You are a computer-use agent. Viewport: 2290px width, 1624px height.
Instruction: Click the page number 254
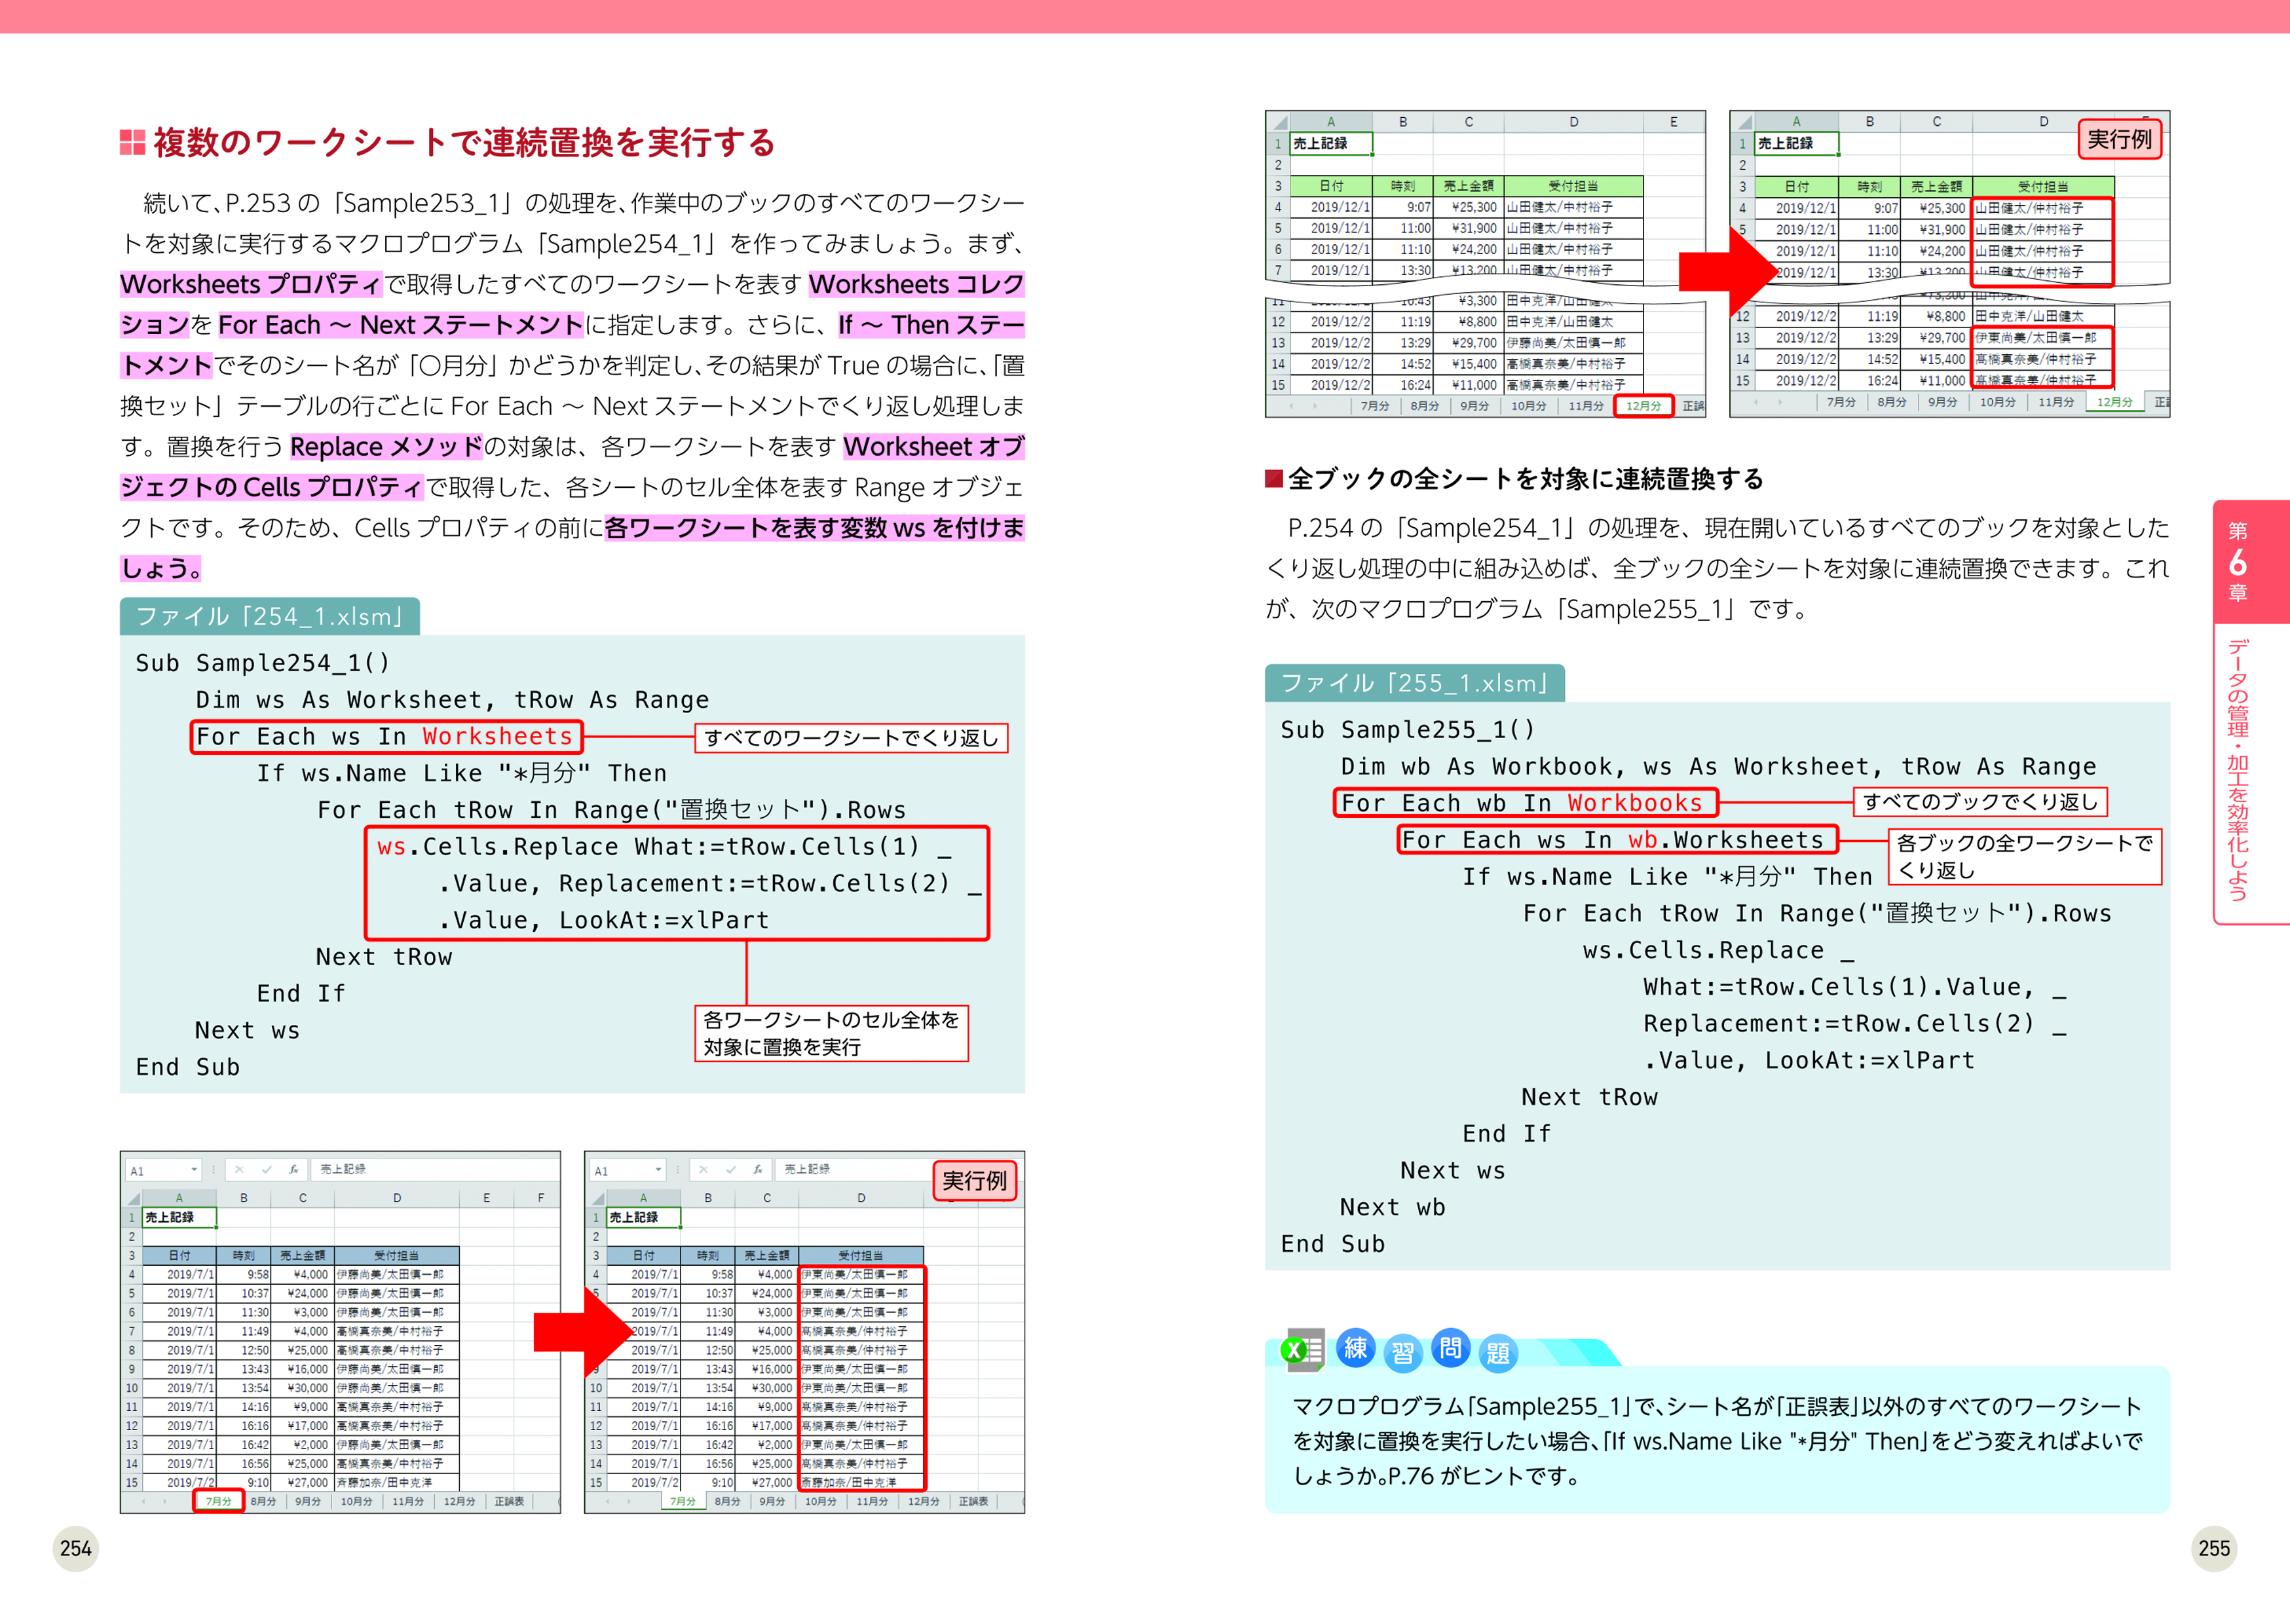(75, 1548)
